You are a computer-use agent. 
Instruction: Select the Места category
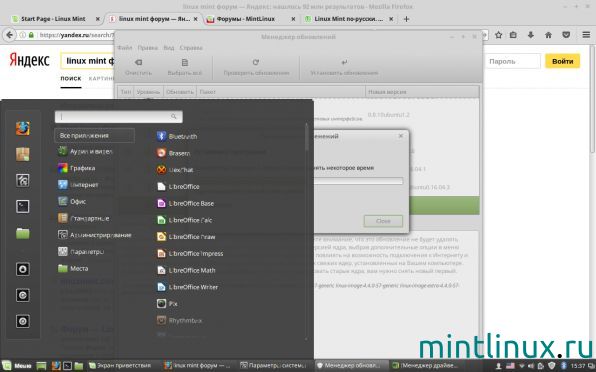point(73,268)
